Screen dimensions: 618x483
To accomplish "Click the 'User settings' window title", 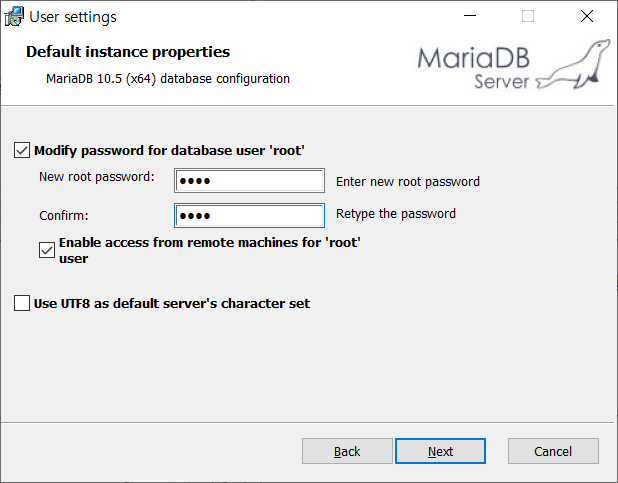I will 73,17.
